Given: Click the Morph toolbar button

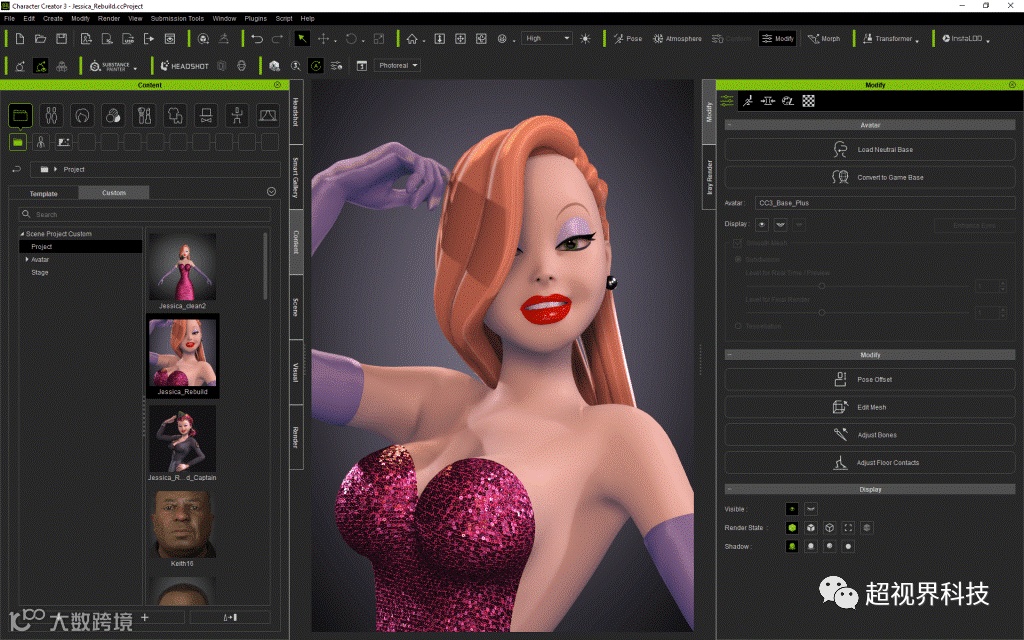Looking at the screenshot, I should point(824,39).
